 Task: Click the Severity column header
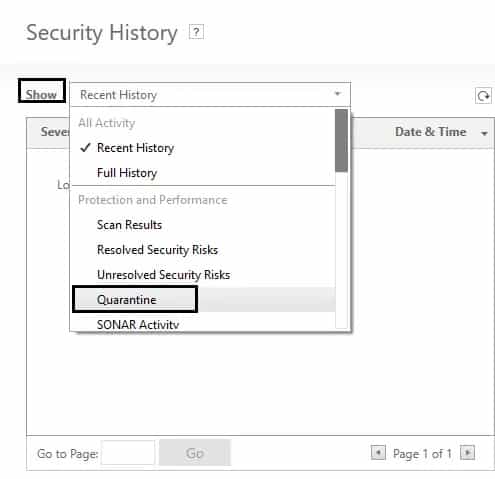point(55,132)
